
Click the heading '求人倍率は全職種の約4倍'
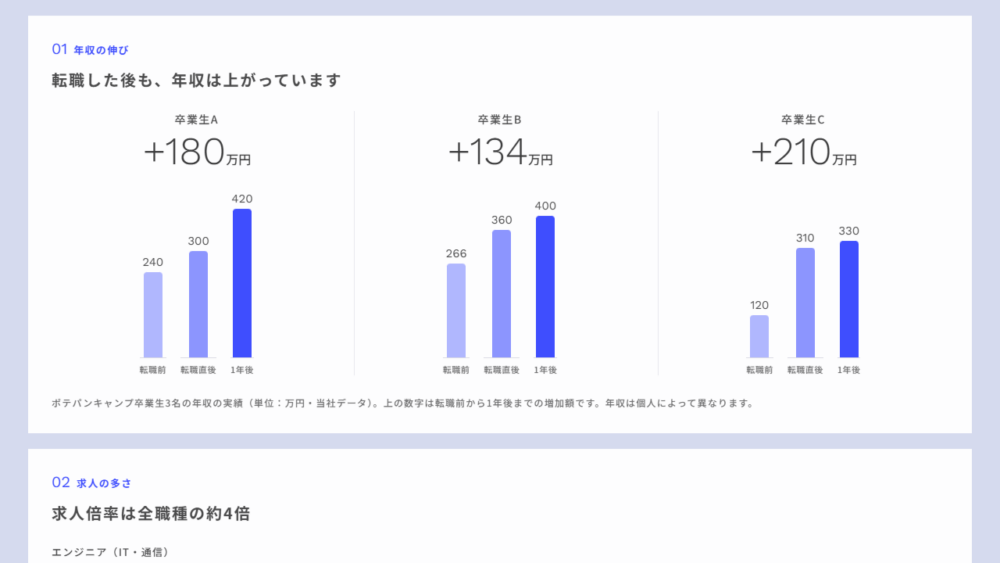(x=151, y=514)
